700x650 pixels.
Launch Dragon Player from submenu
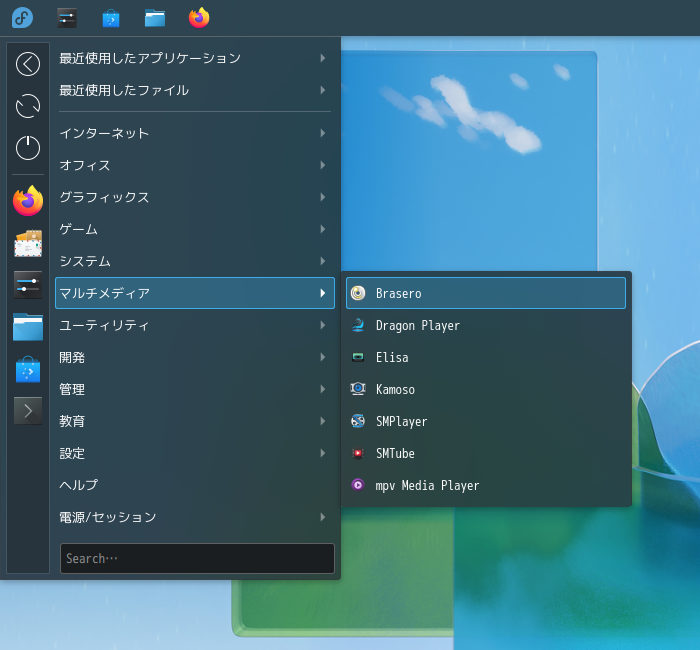coord(486,325)
